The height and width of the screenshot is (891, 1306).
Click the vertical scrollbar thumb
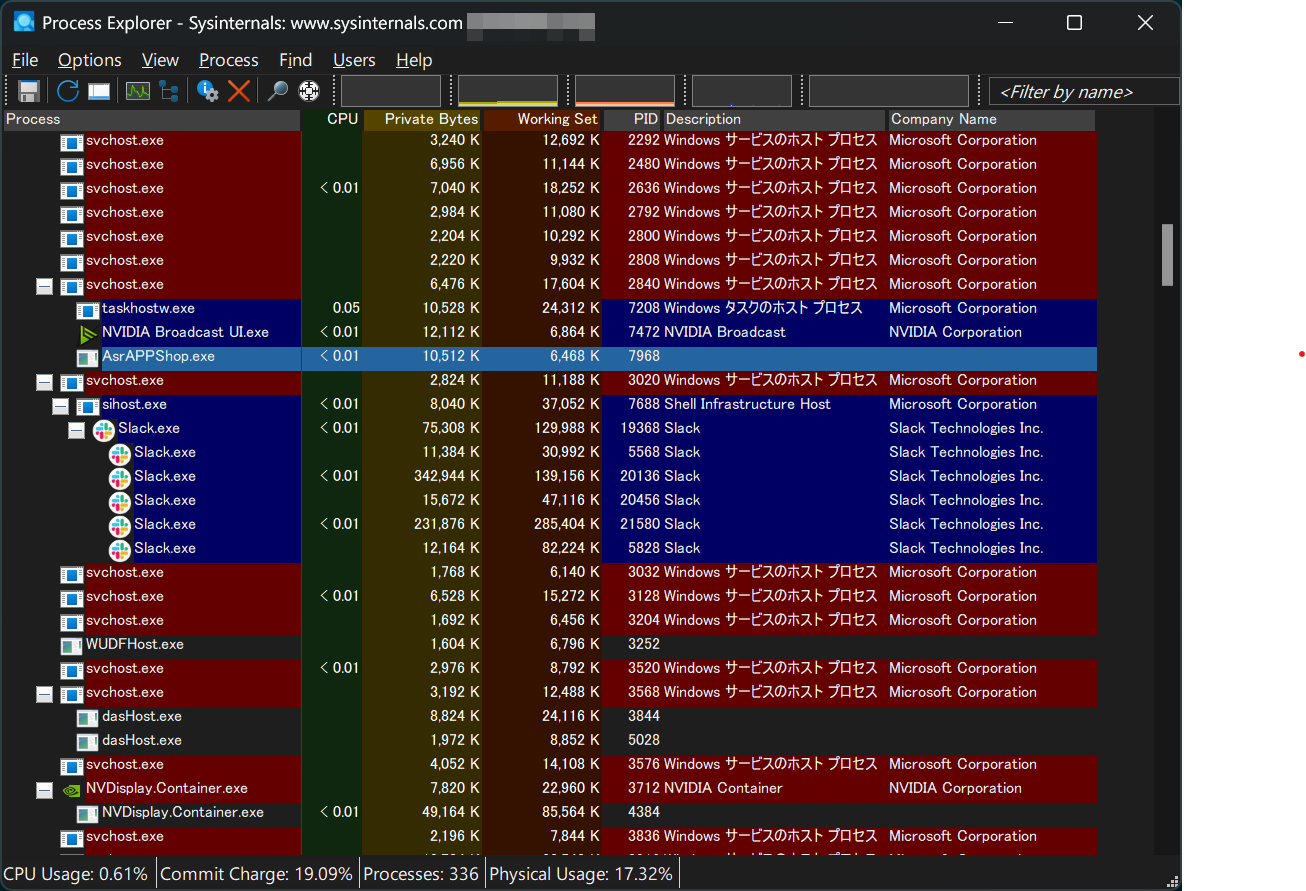point(1167,255)
